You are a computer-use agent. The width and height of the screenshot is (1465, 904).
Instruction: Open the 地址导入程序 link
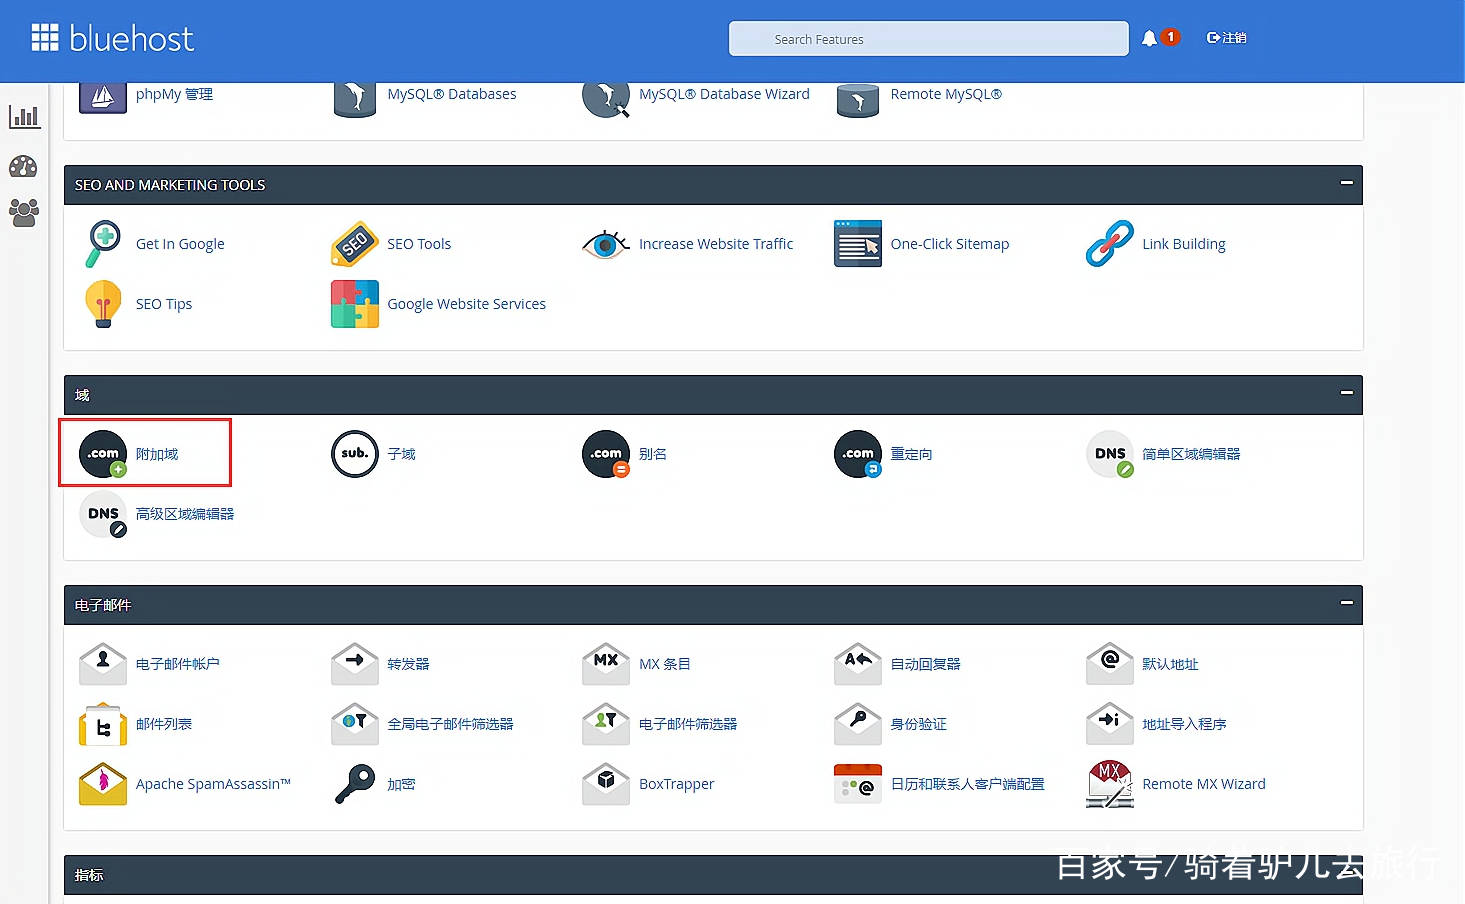[x=1184, y=724]
